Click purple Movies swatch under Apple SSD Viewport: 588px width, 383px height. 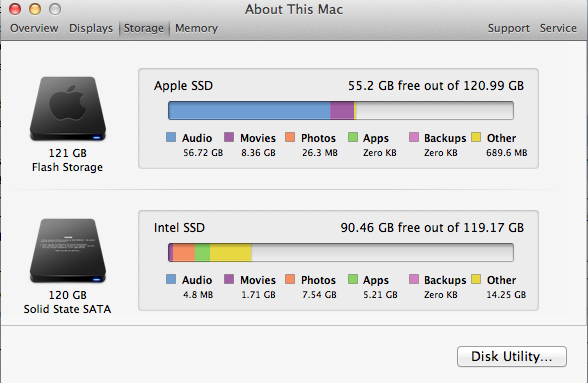click(229, 137)
